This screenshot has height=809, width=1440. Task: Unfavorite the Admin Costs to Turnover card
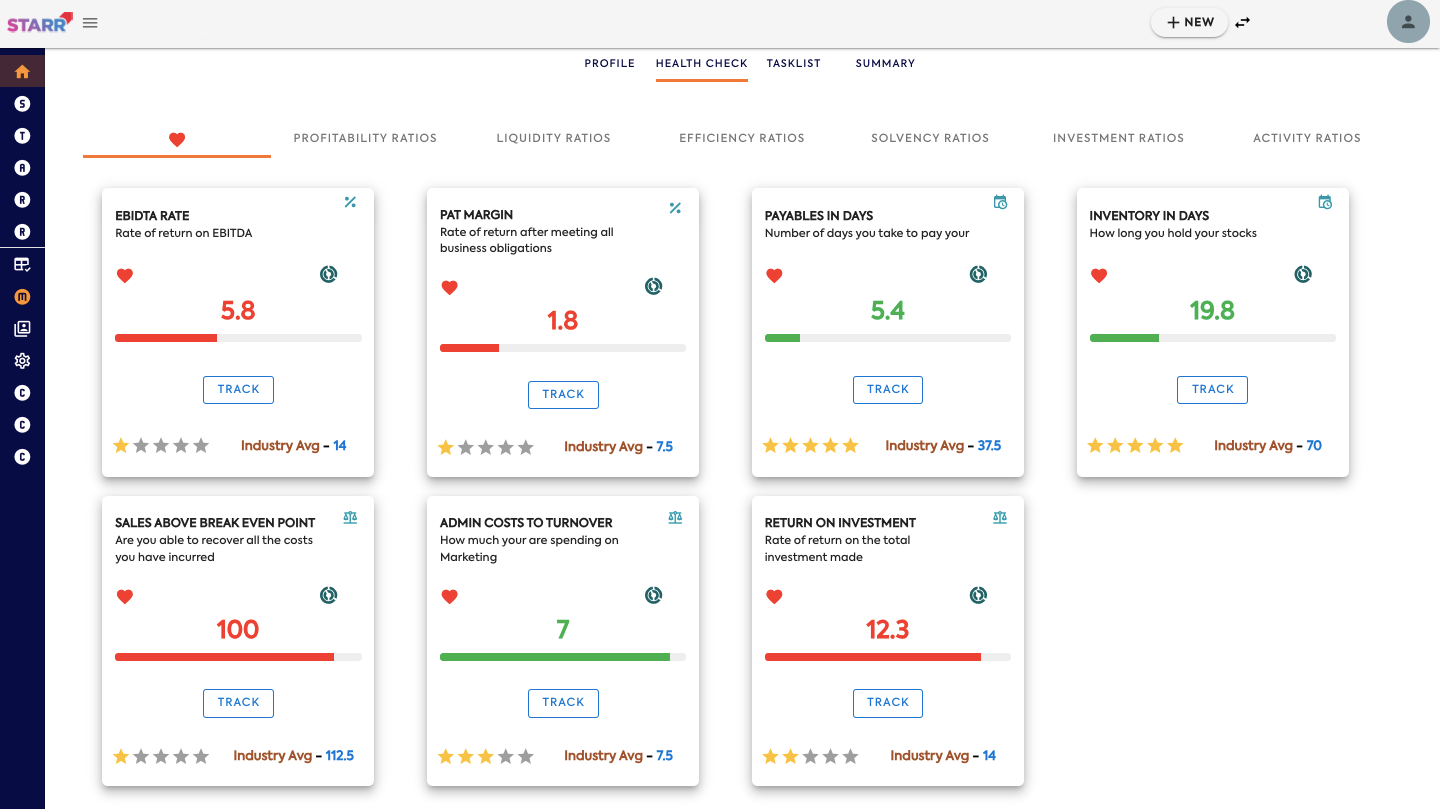(x=449, y=597)
